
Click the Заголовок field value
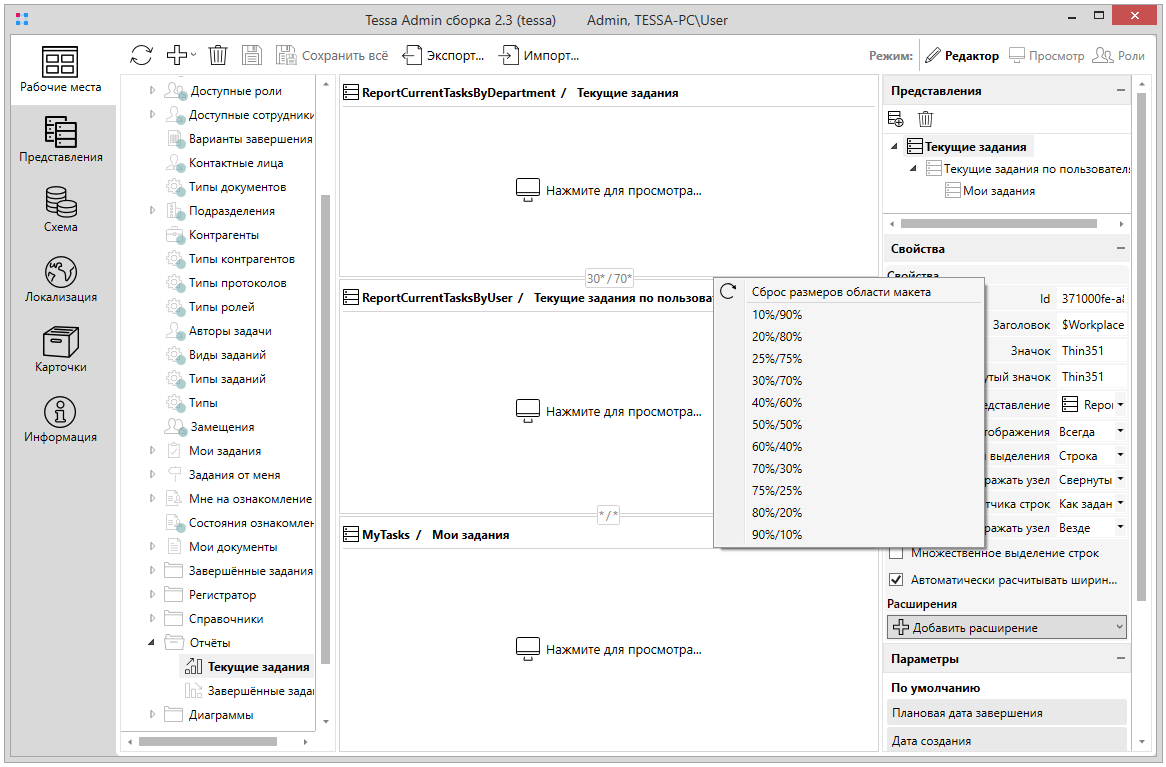click(x=1092, y=324)
